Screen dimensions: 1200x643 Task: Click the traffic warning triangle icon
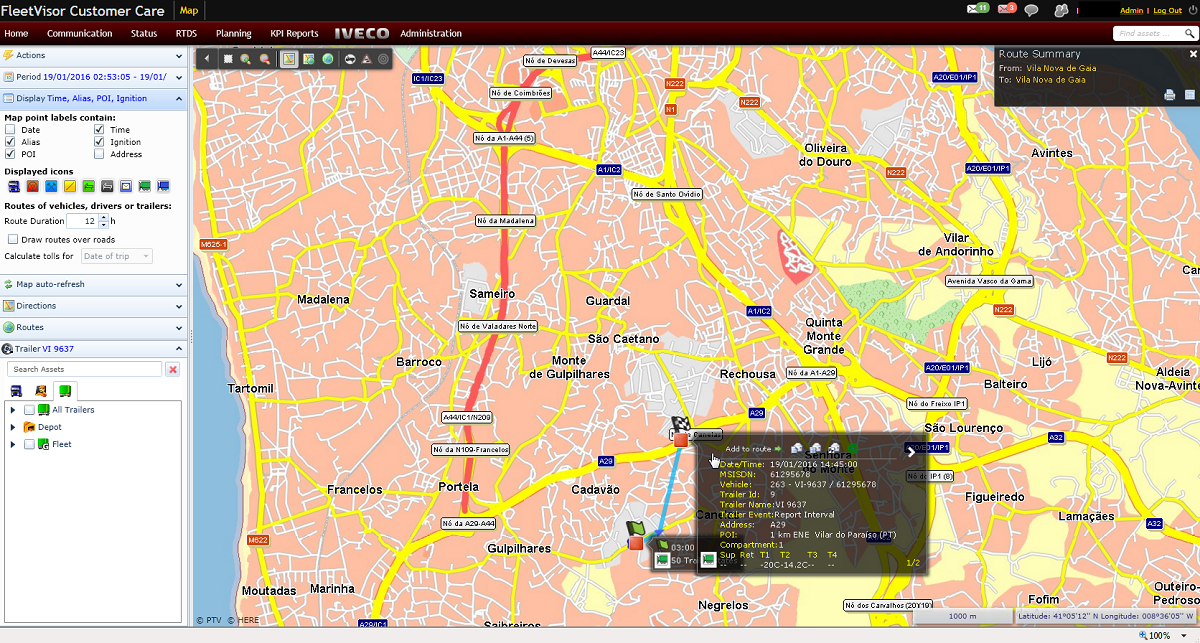pos(367,59)
